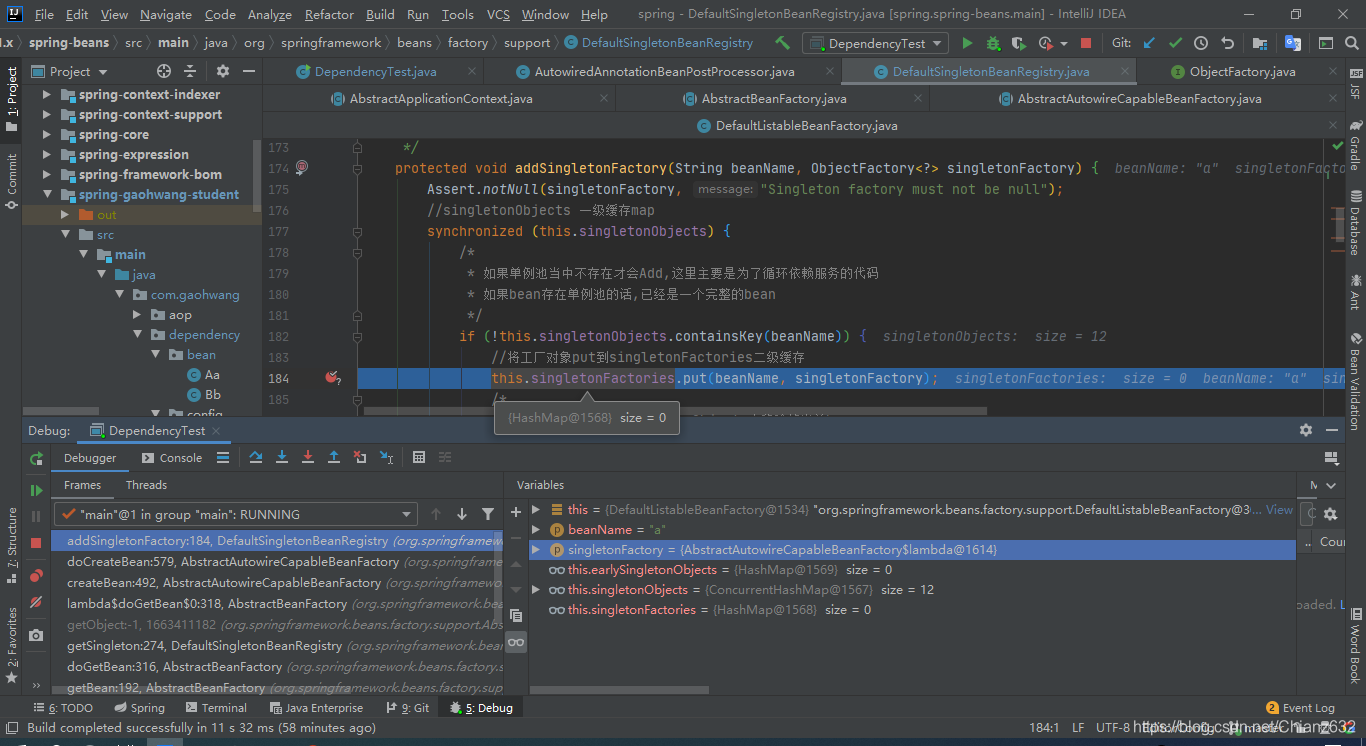Expand spring-core module in tree
The image size is (1366, 746).
pyautogui.click(x=46, y=134)
